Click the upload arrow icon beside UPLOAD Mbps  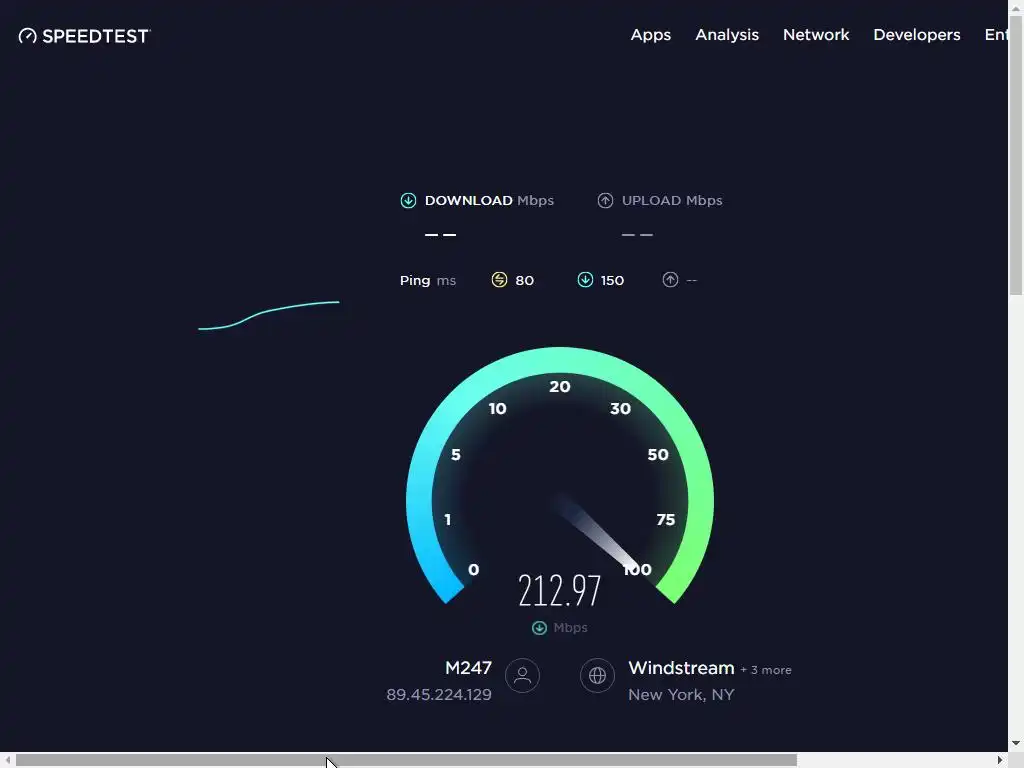pyautogui.click(x=605, y=200)
